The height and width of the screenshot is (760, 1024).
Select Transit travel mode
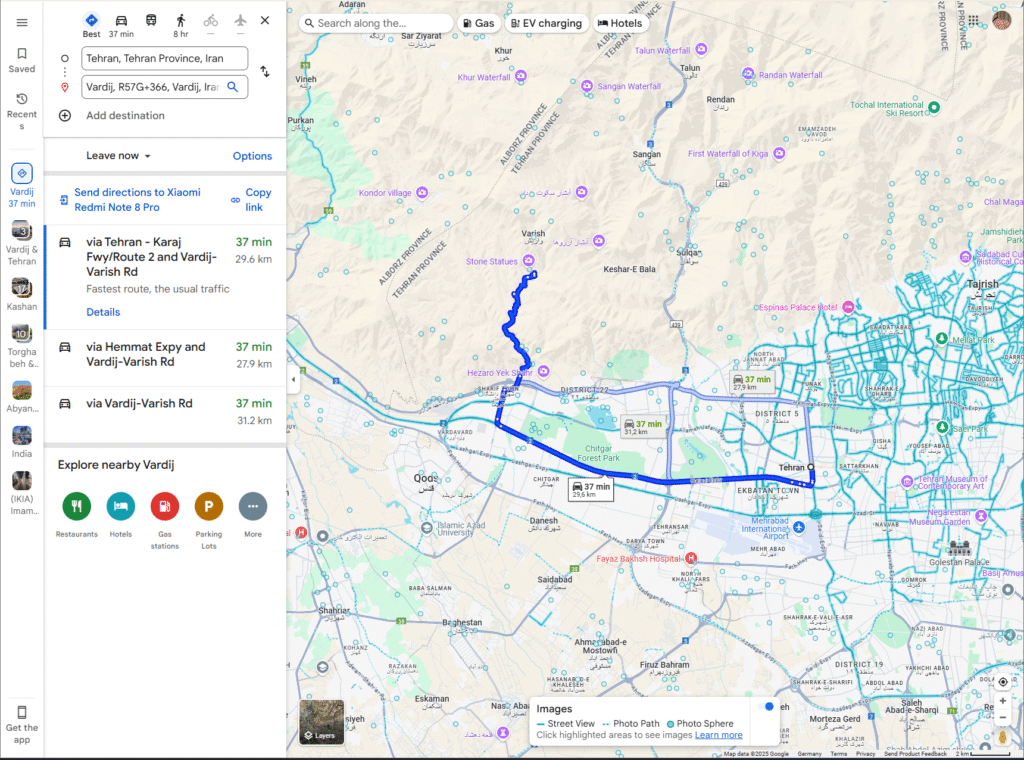[151, 20]
